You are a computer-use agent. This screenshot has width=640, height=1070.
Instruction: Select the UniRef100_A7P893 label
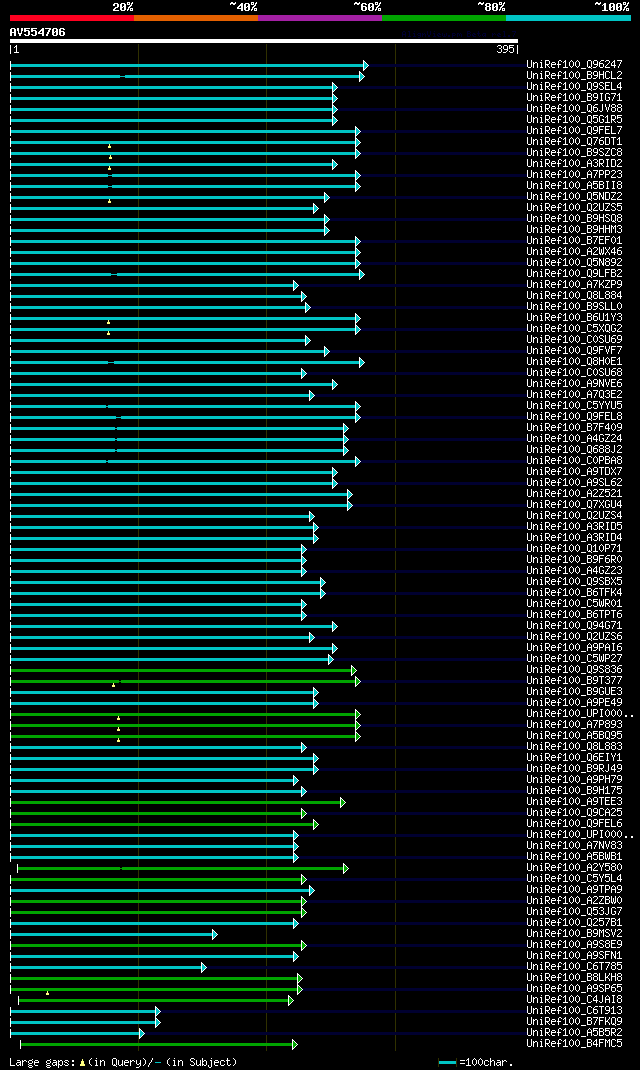tap(574, 725)
